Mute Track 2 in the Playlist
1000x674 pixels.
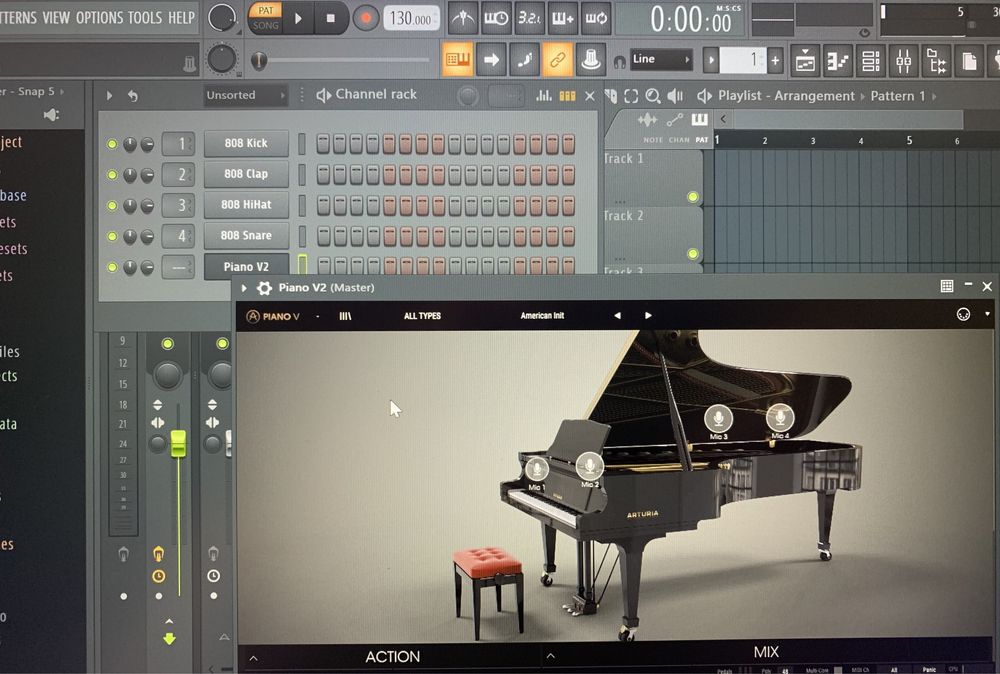pyautogui.click(x=693, y=254)
